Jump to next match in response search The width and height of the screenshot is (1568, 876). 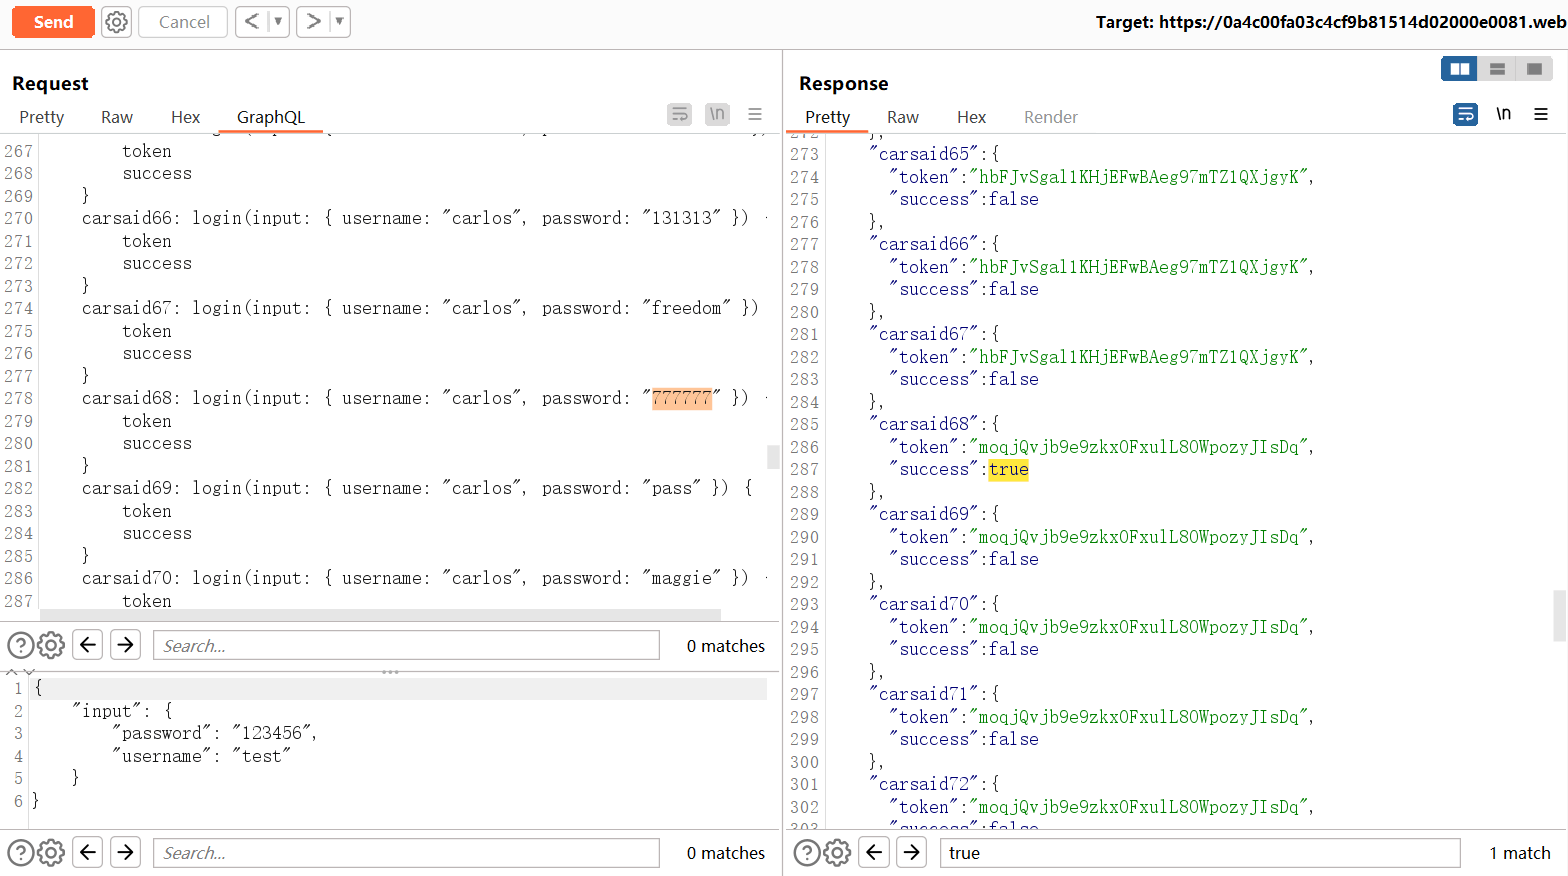point(911,853)
